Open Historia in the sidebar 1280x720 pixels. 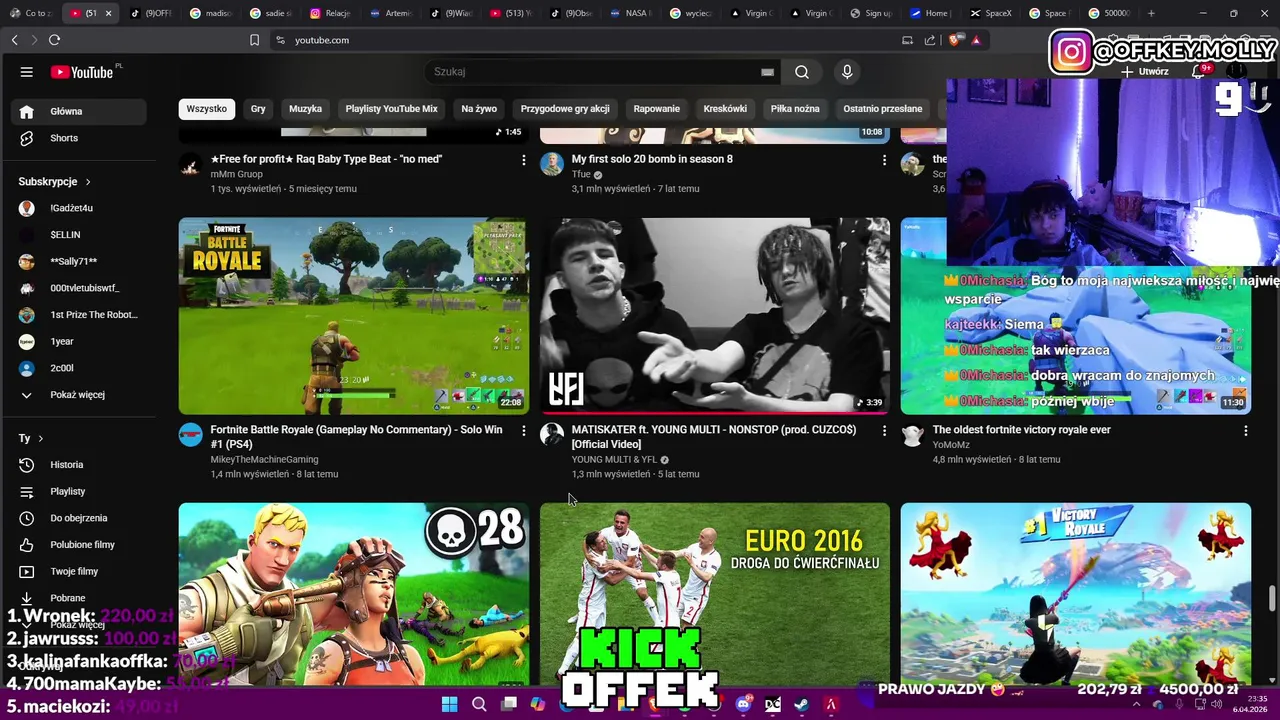point(78,465)
